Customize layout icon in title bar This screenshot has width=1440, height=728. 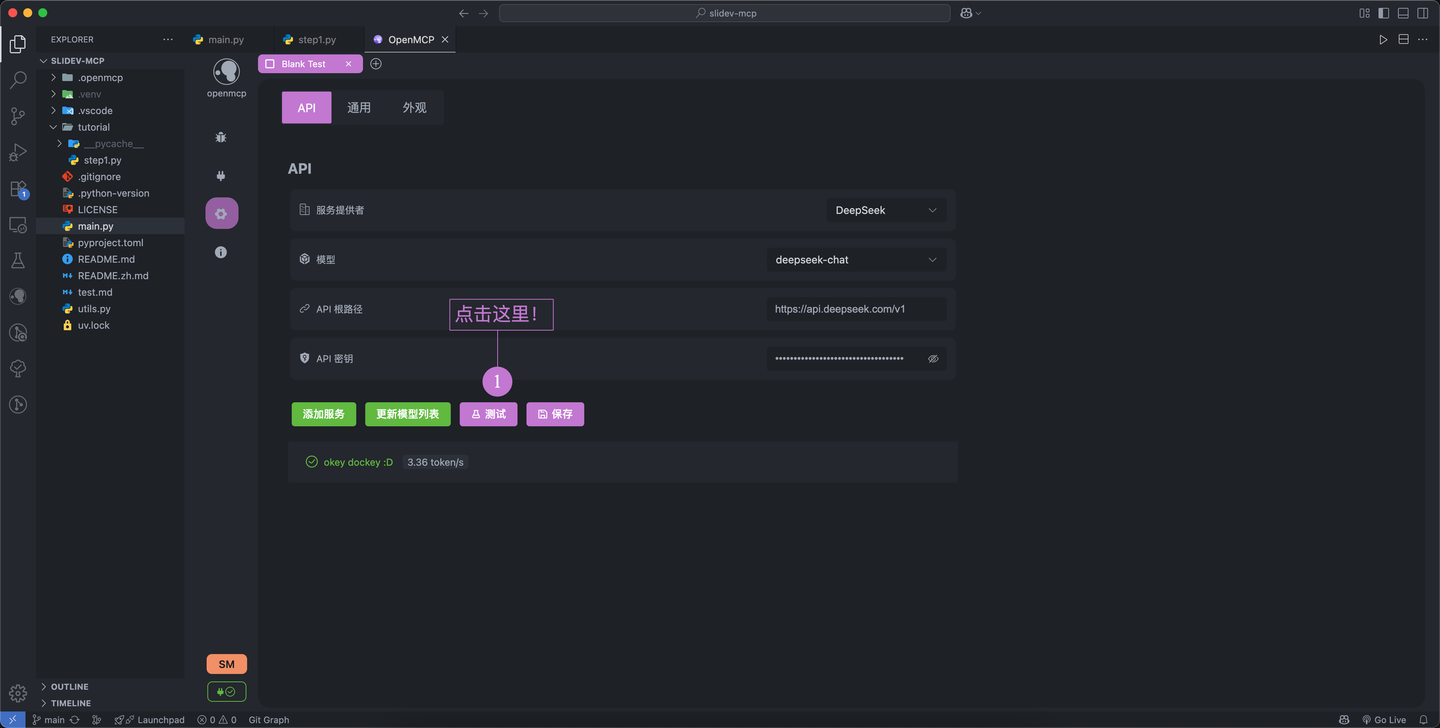pos(1365,13)
